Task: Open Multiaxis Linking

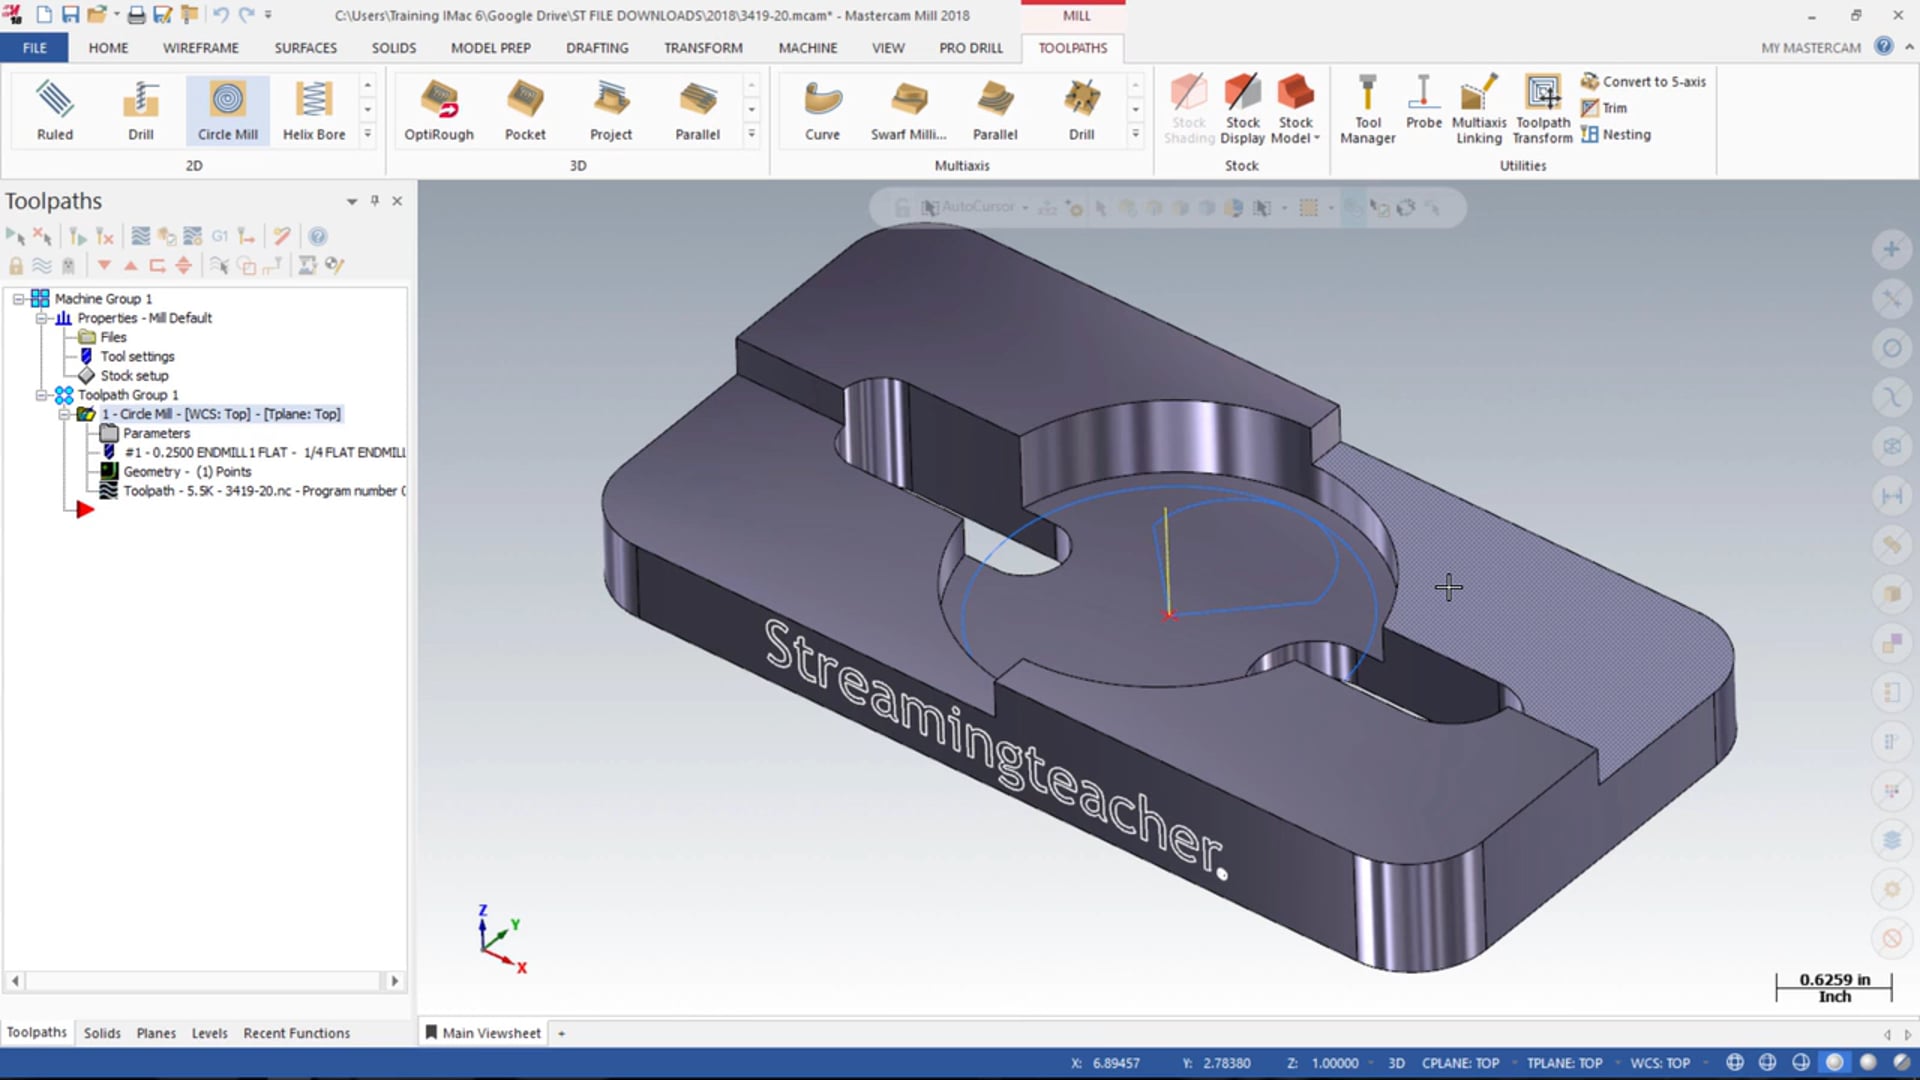Action: coord(1479,109)
